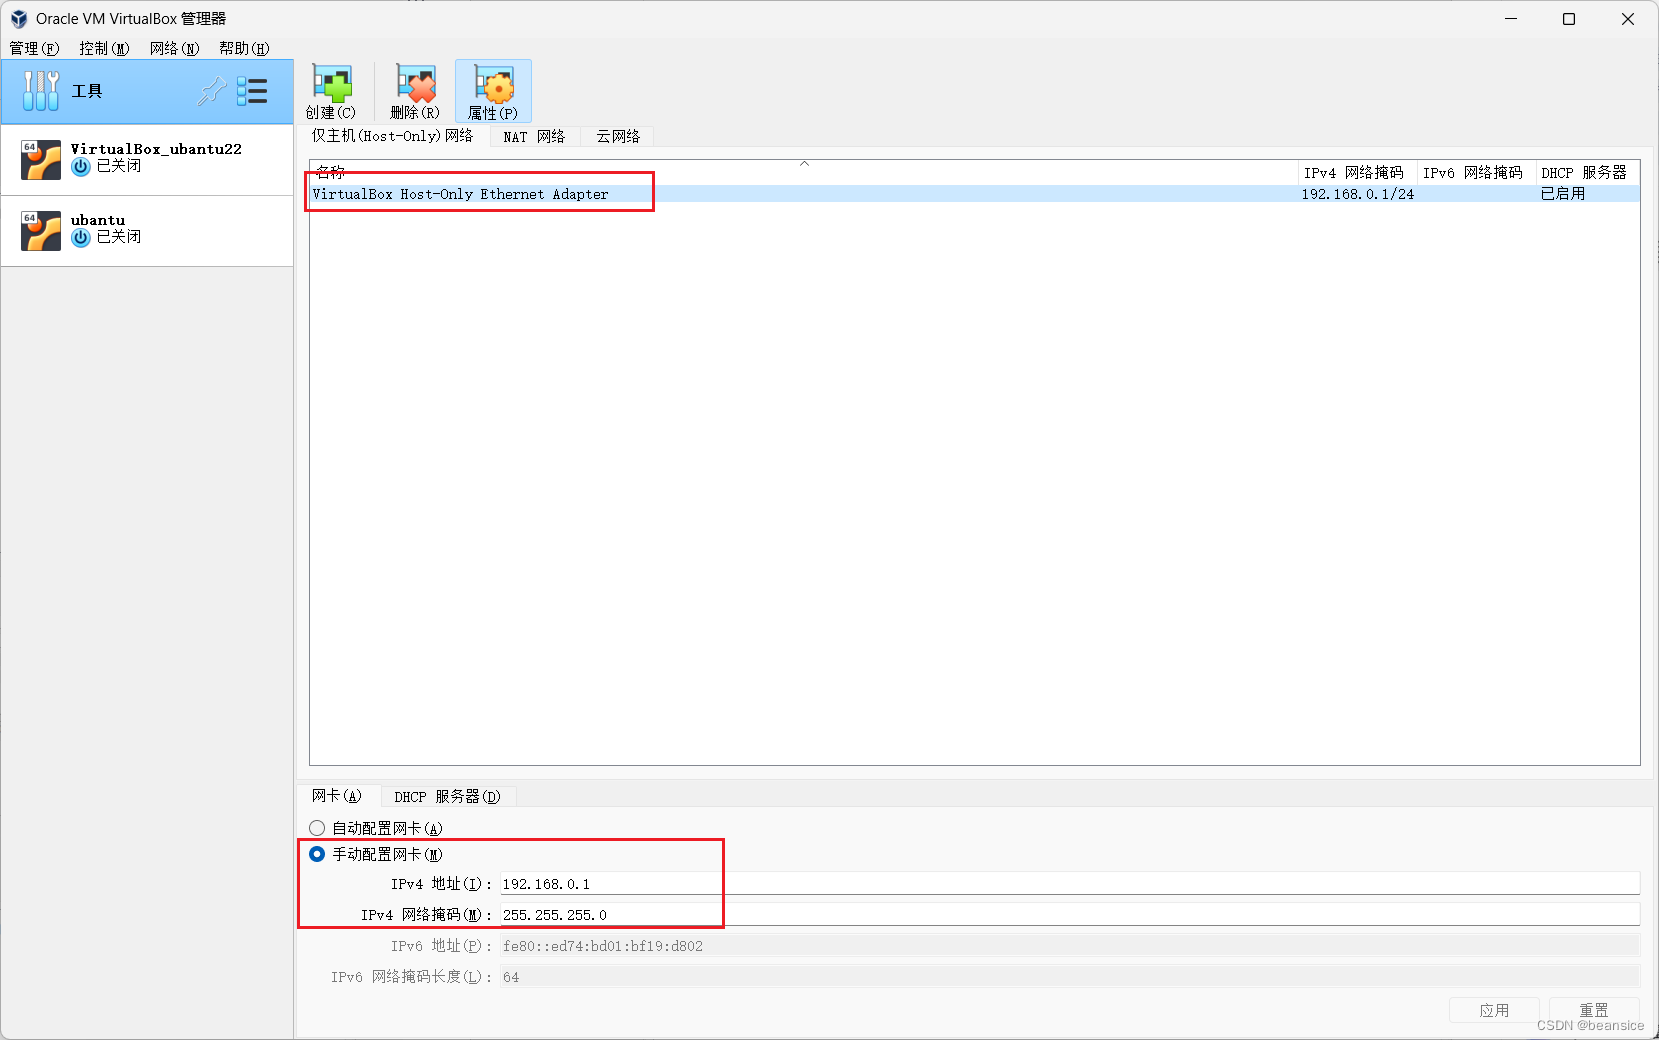Select VirtualBox Host-Only Ethernet Adapter row
The image size is (1659, 1040).
975,194
